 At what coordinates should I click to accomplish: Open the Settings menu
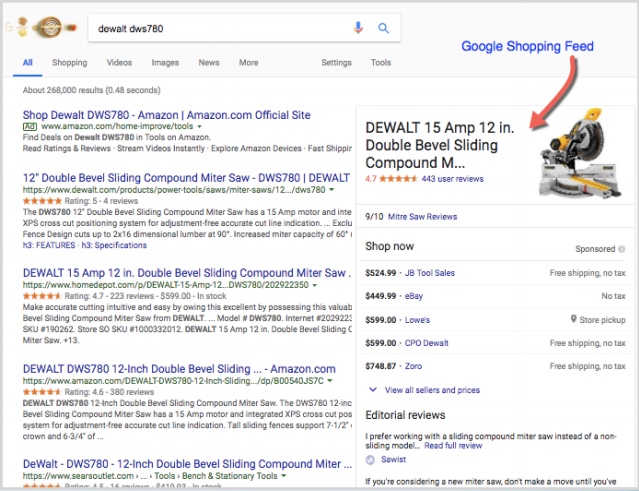(x=336, y=62)
